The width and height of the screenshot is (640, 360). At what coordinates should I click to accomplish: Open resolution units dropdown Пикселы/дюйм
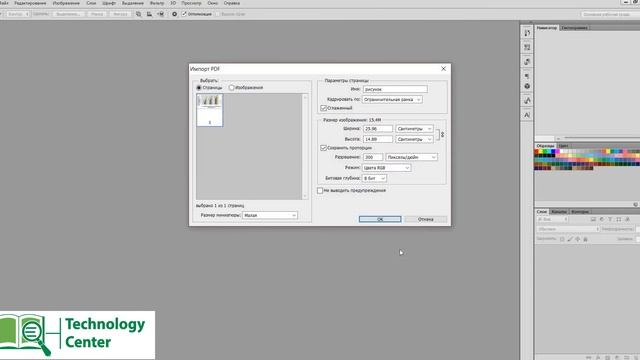point(411,157)
